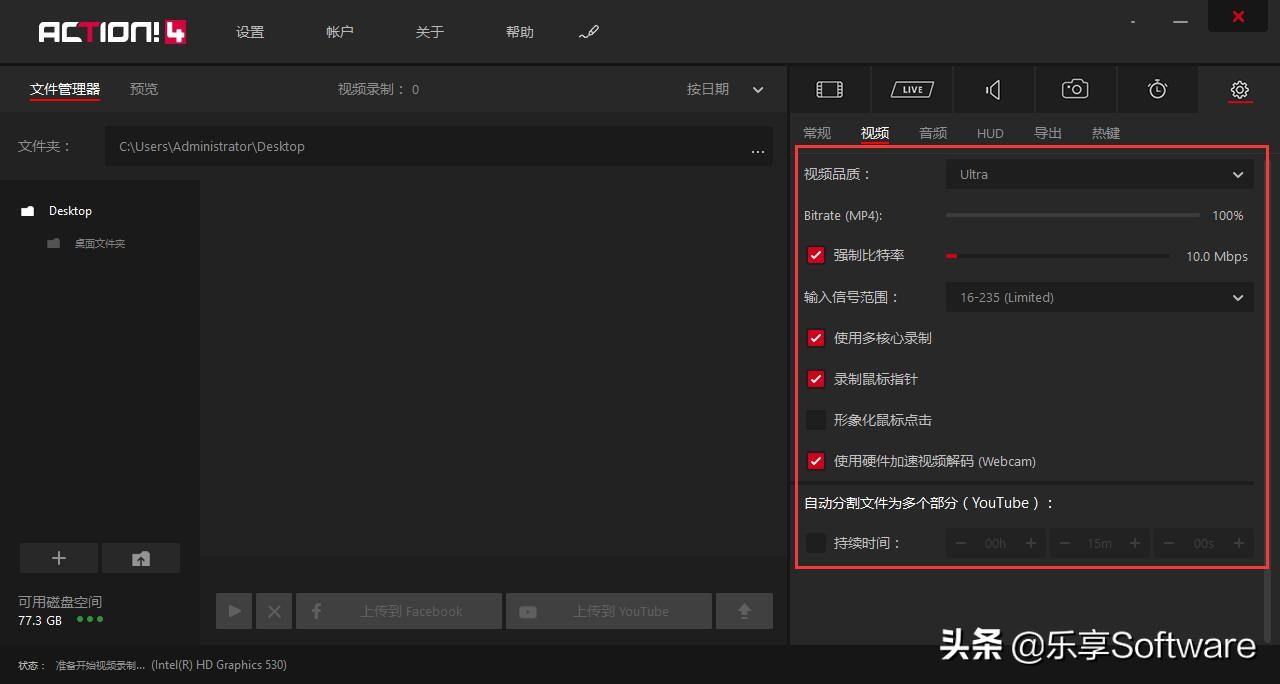Click the folder path input field
This screenshot has height=684, width=1280.
pyautogui.click(x=438, y=146)
